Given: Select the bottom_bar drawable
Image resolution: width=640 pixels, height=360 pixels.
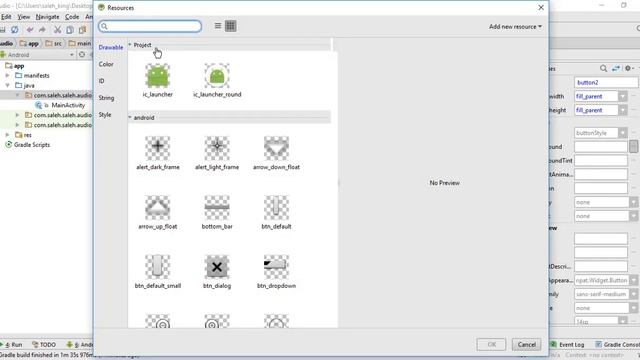Looking at the screenshot, I should coord(217,212).
